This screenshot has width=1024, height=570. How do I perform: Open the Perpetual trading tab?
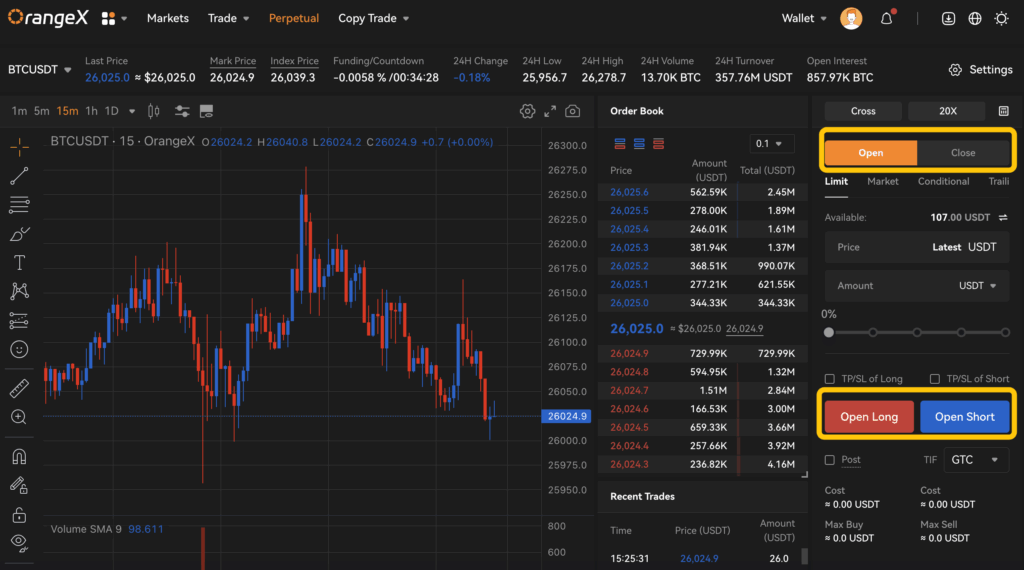(x=294, y=18)
